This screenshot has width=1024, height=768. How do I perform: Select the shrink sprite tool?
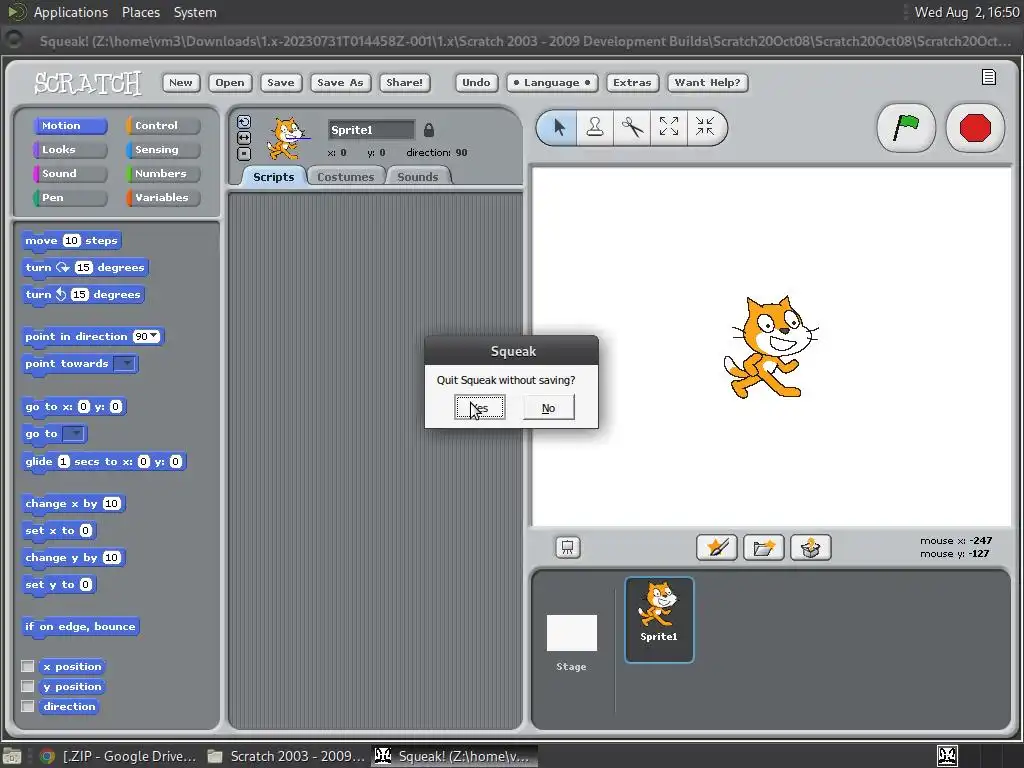(705, 127)
